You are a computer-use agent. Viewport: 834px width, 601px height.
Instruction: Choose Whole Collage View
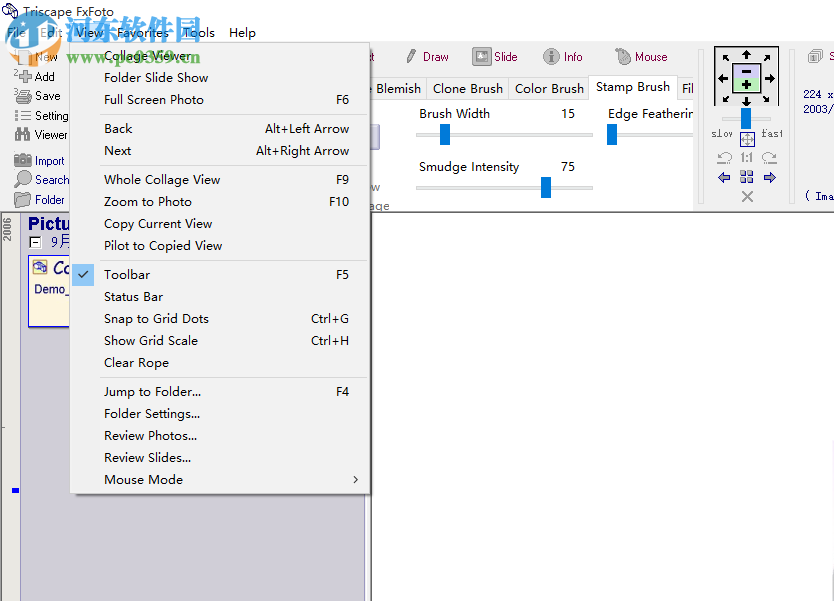pos(220,180)
